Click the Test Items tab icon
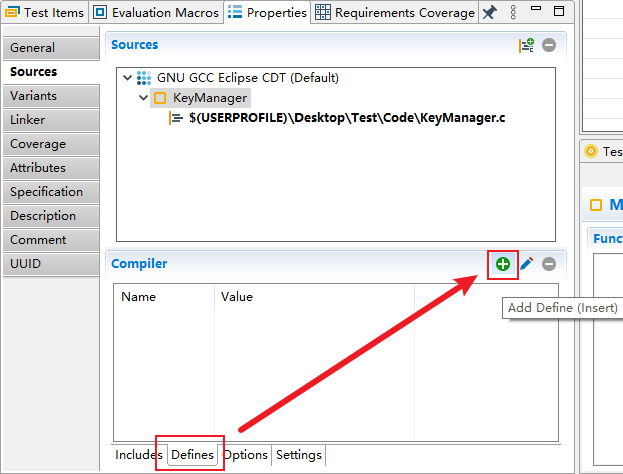Screen dimensions: 623x474 pyautogui.click(x=12, y=12)
